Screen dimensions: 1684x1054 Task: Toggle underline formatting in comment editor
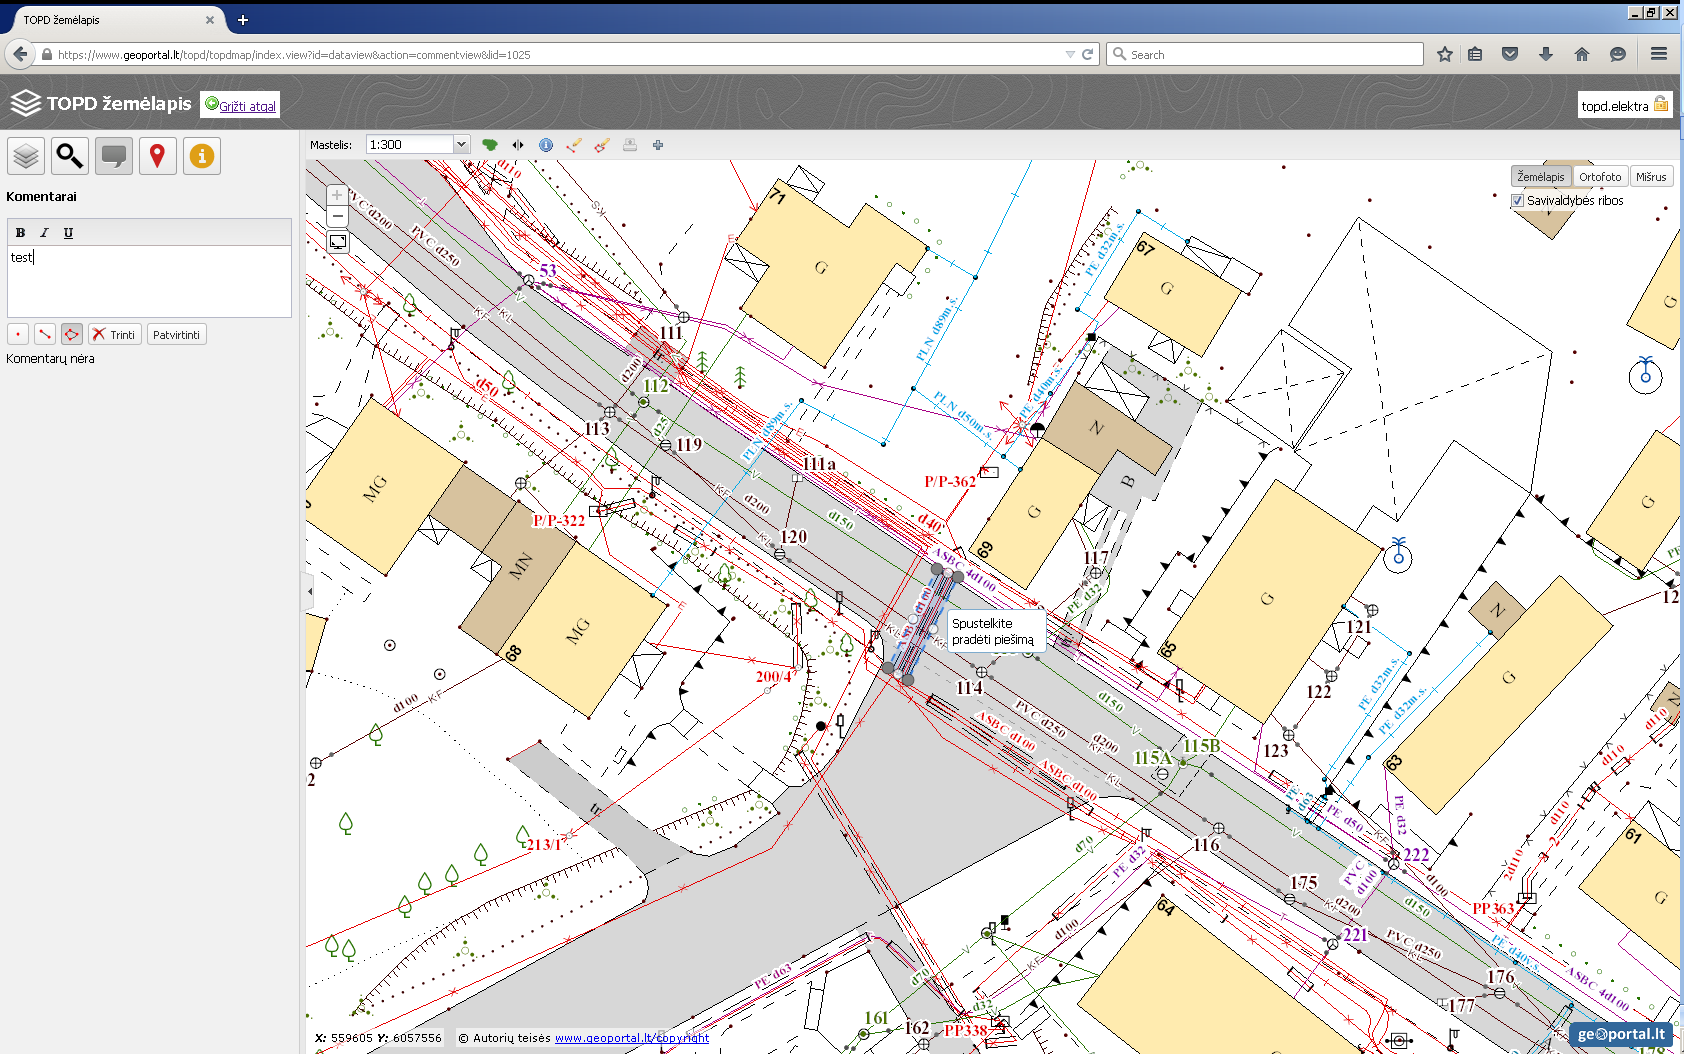(x=68, y=233)
